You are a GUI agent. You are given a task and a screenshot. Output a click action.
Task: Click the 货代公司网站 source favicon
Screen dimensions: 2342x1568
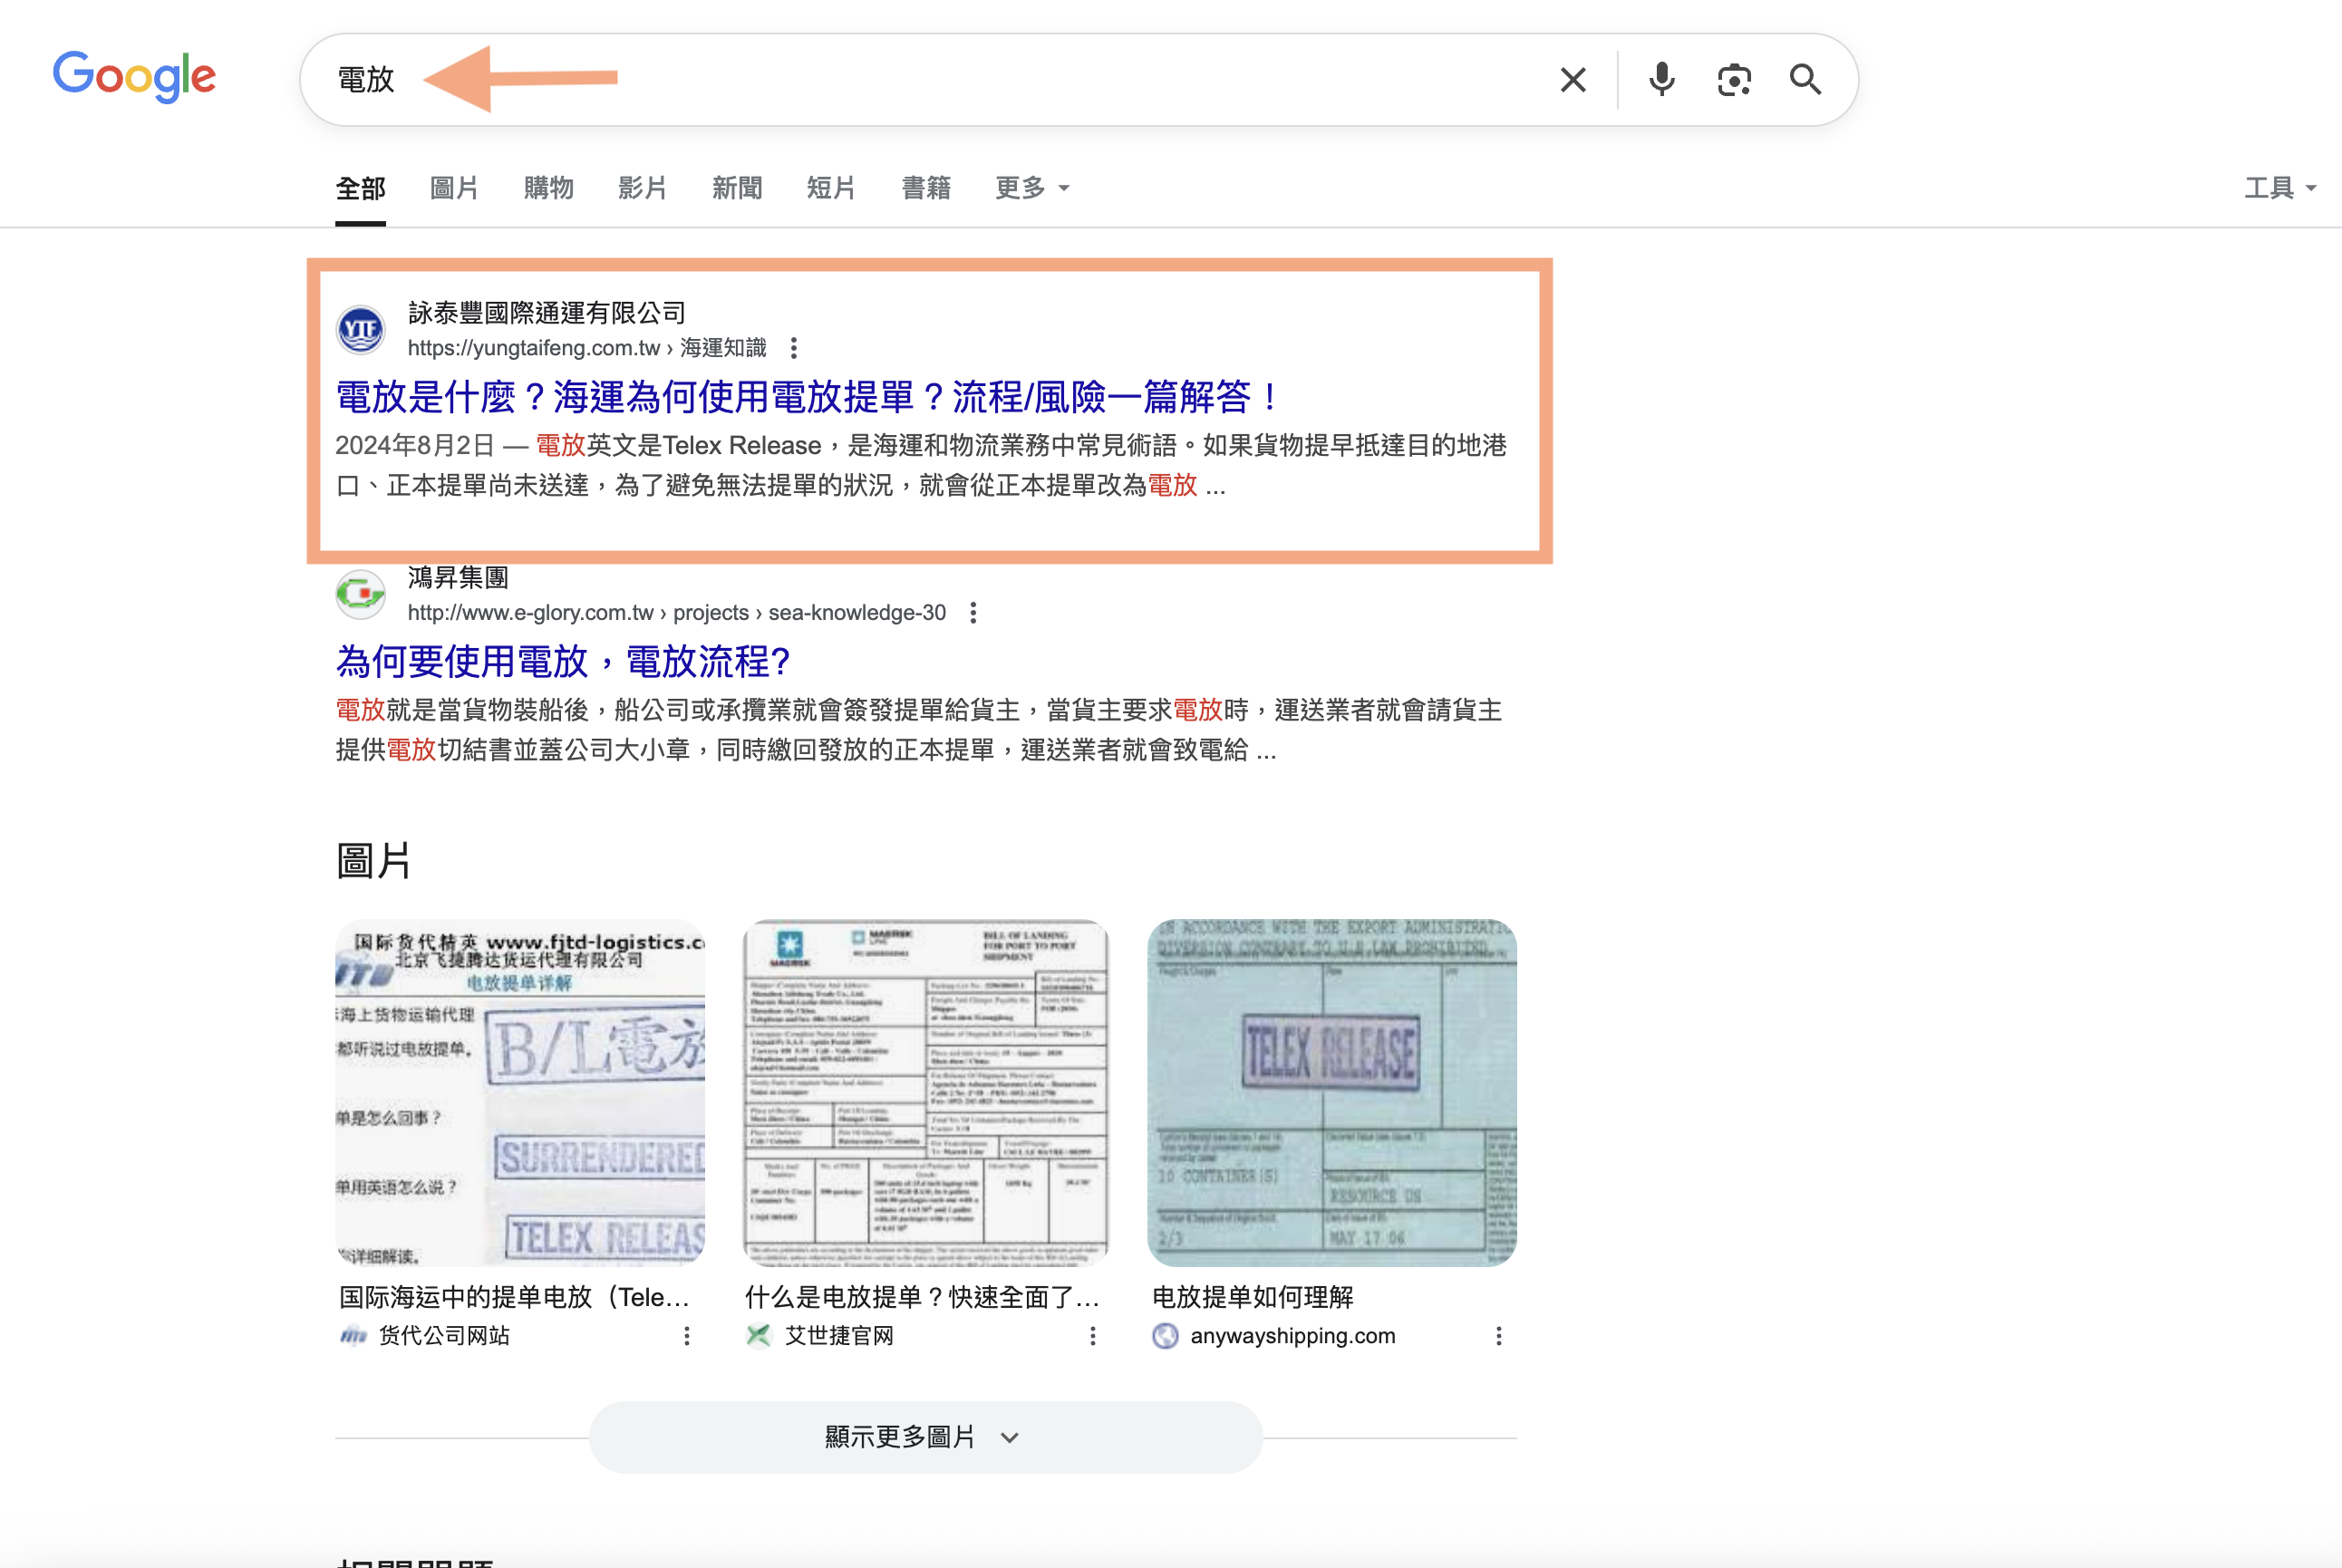pyautogui.click(x=353, y=1336)
